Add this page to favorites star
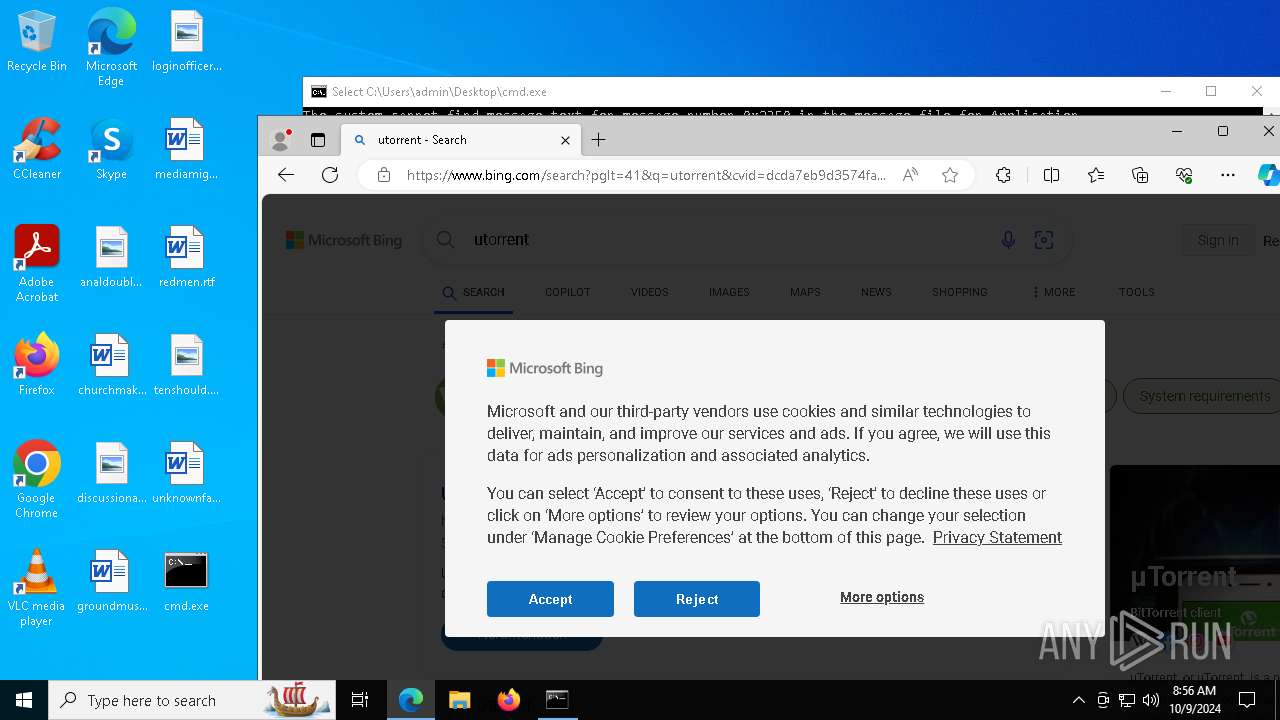The image size is (1280, 720). 950,175
